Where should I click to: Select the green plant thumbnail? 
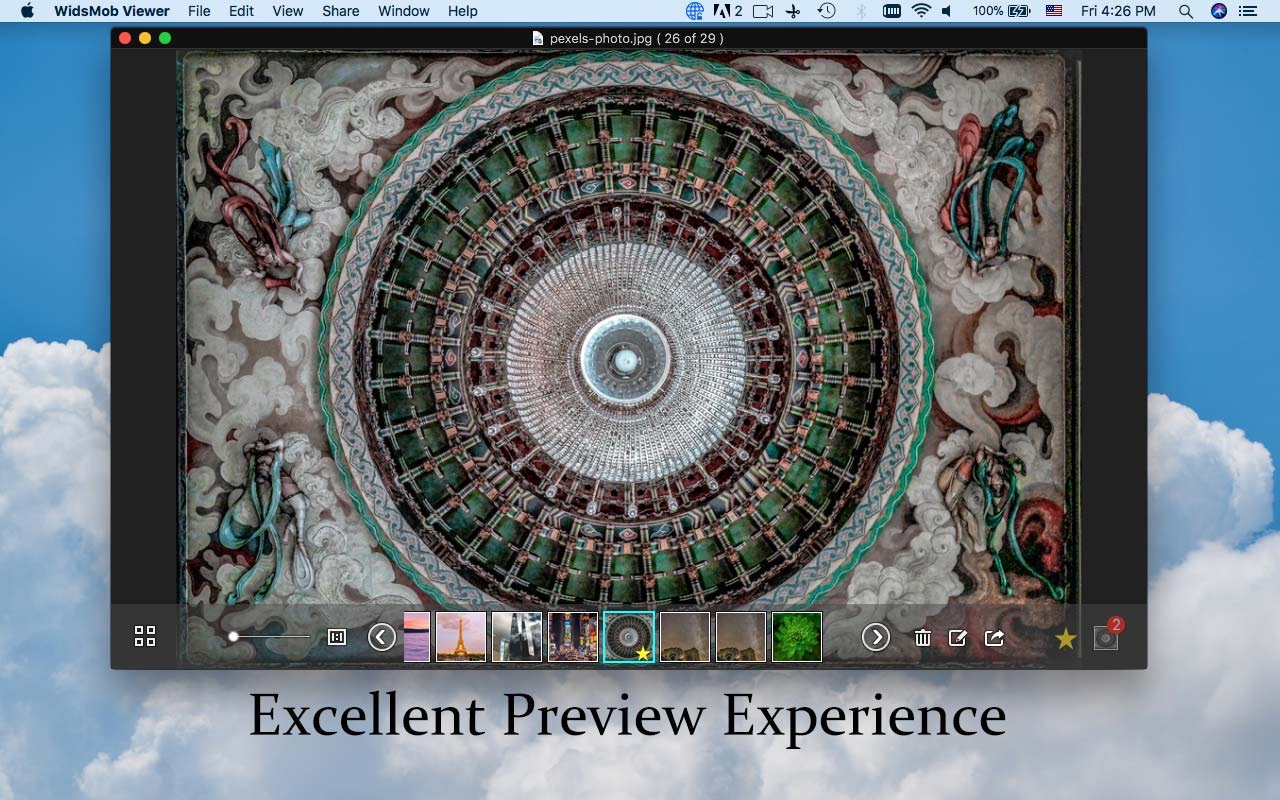797,637
